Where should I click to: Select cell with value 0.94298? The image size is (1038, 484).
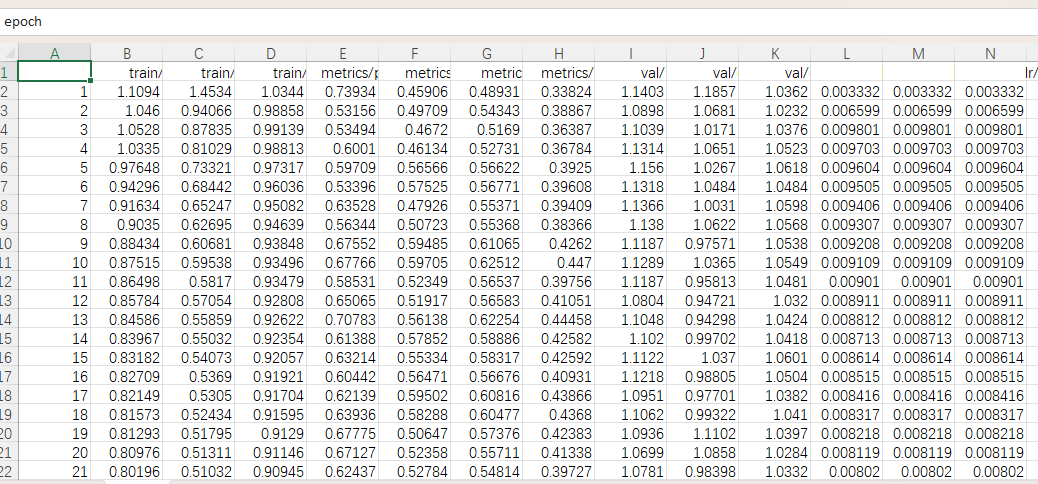click(702, 320)
